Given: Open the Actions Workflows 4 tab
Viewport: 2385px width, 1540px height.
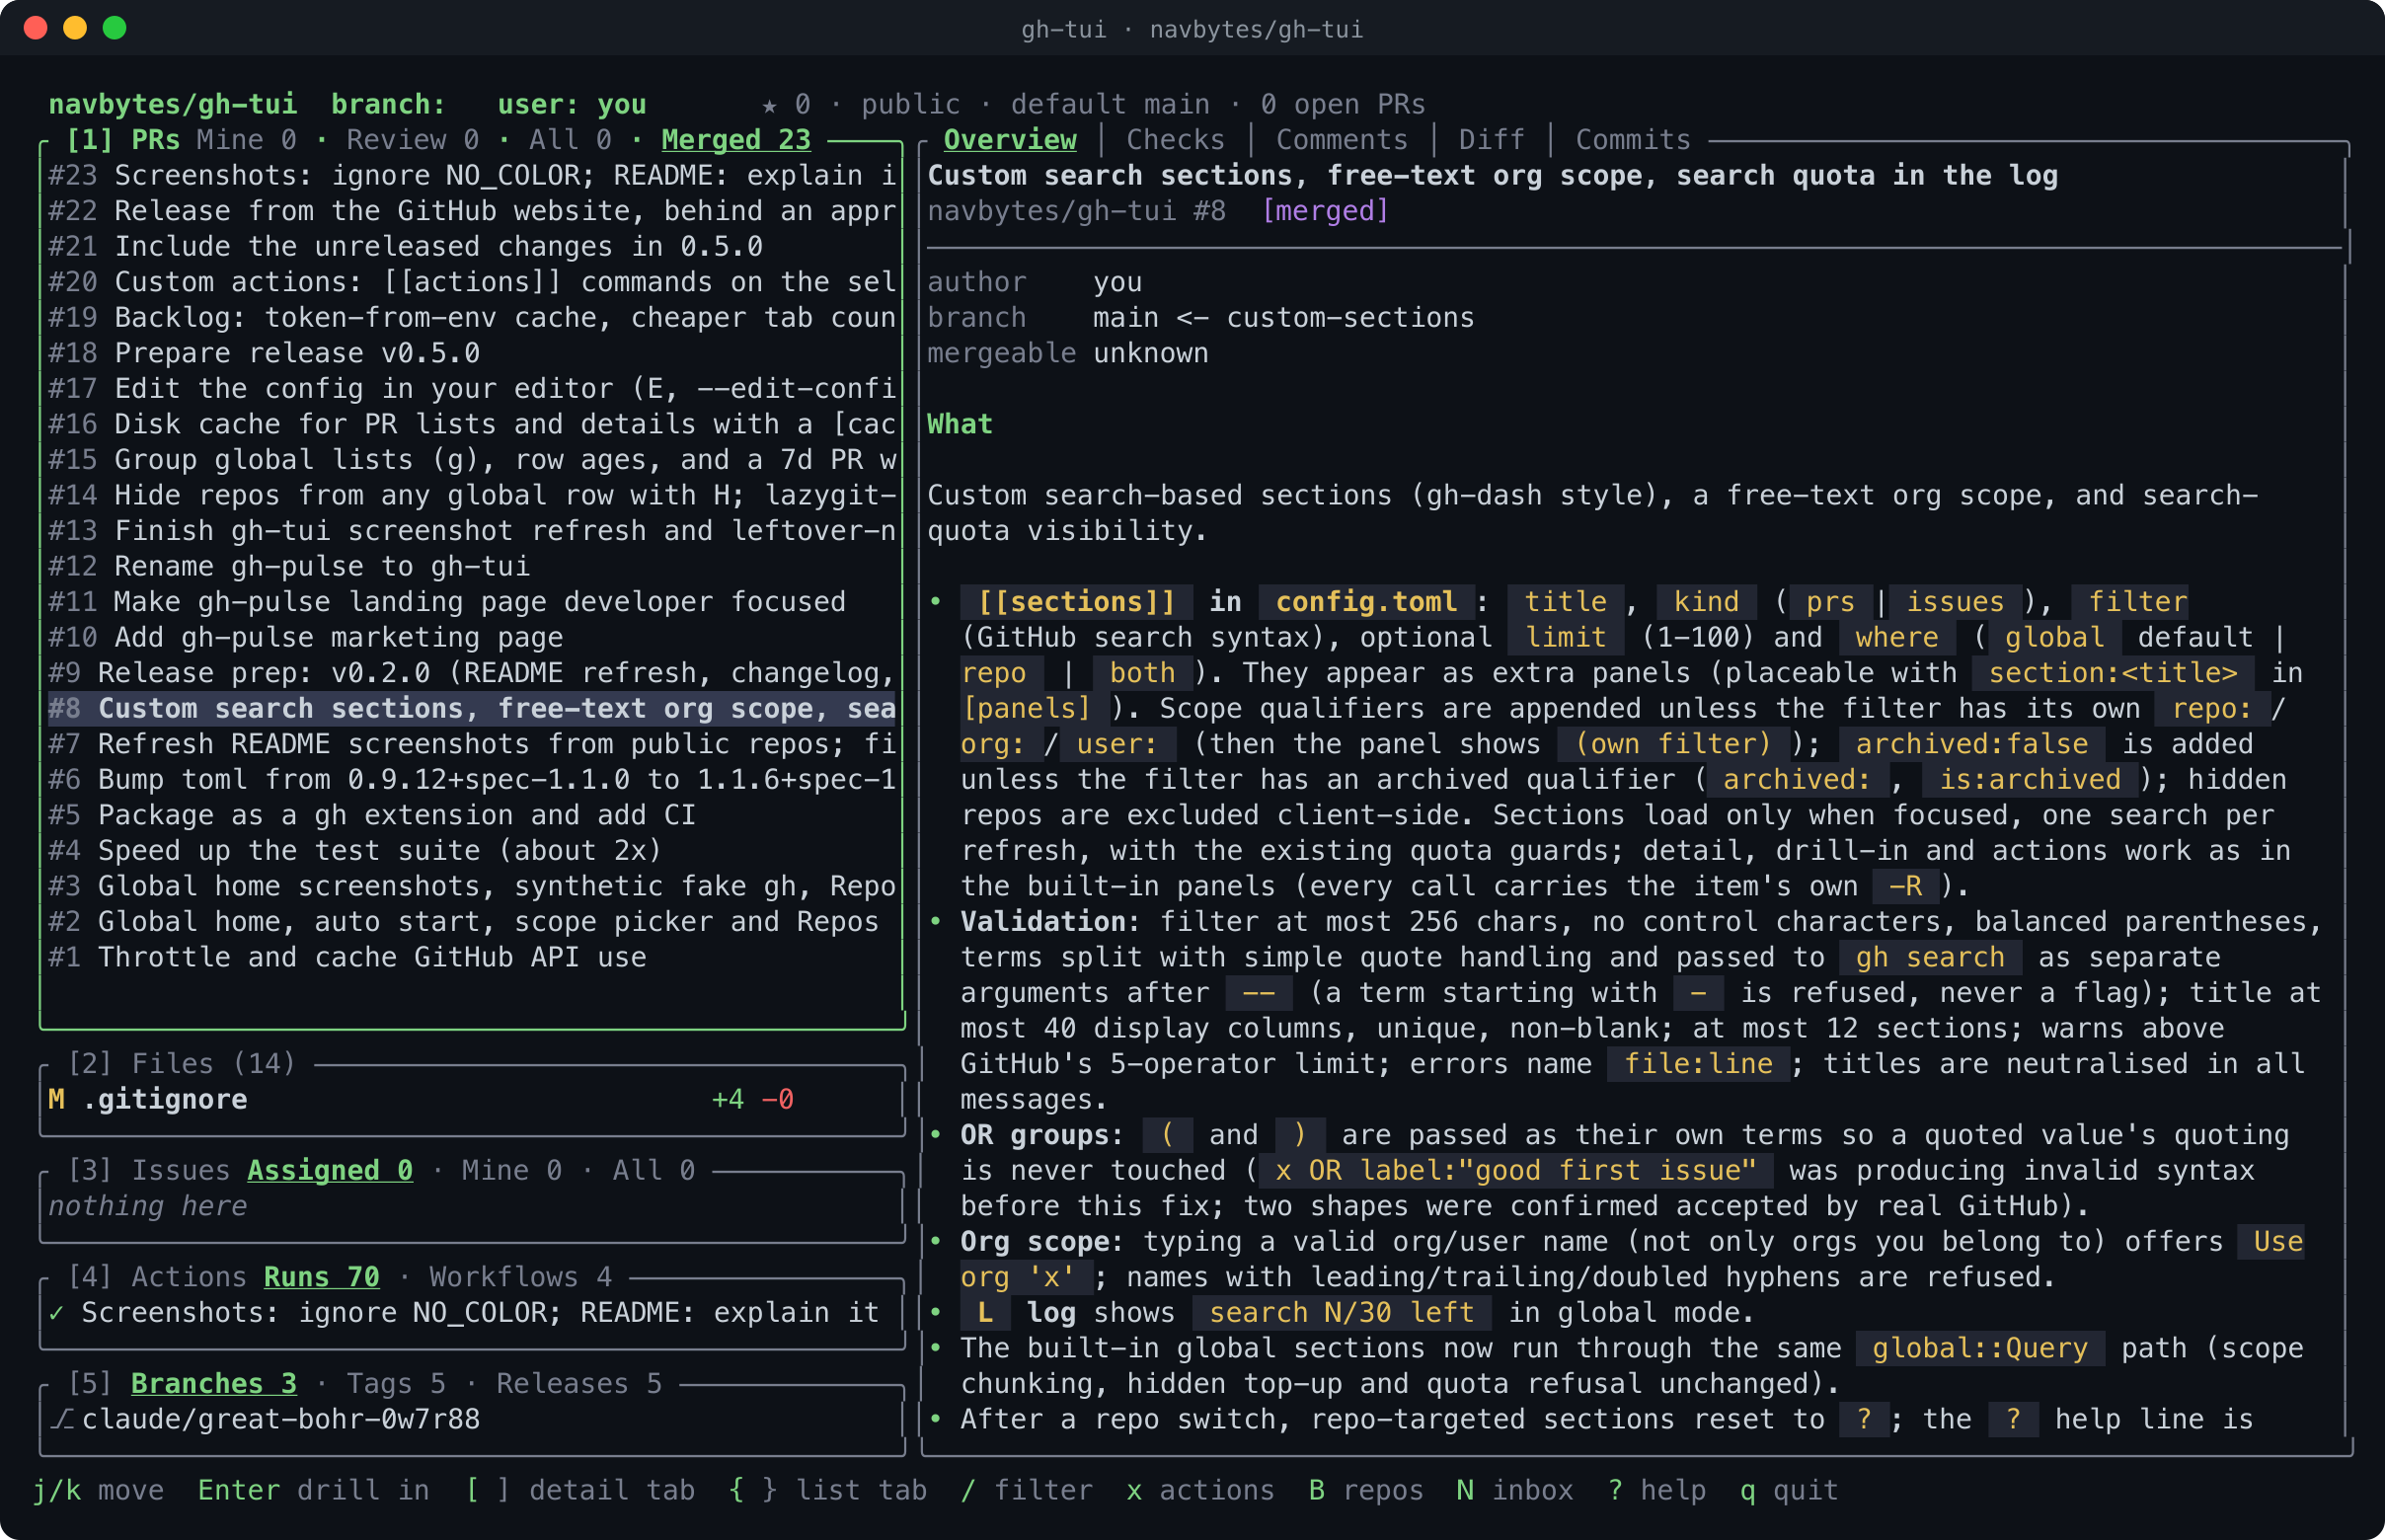Looking at the screenshot, I should pyautogui.click(x=520, y=1277).
